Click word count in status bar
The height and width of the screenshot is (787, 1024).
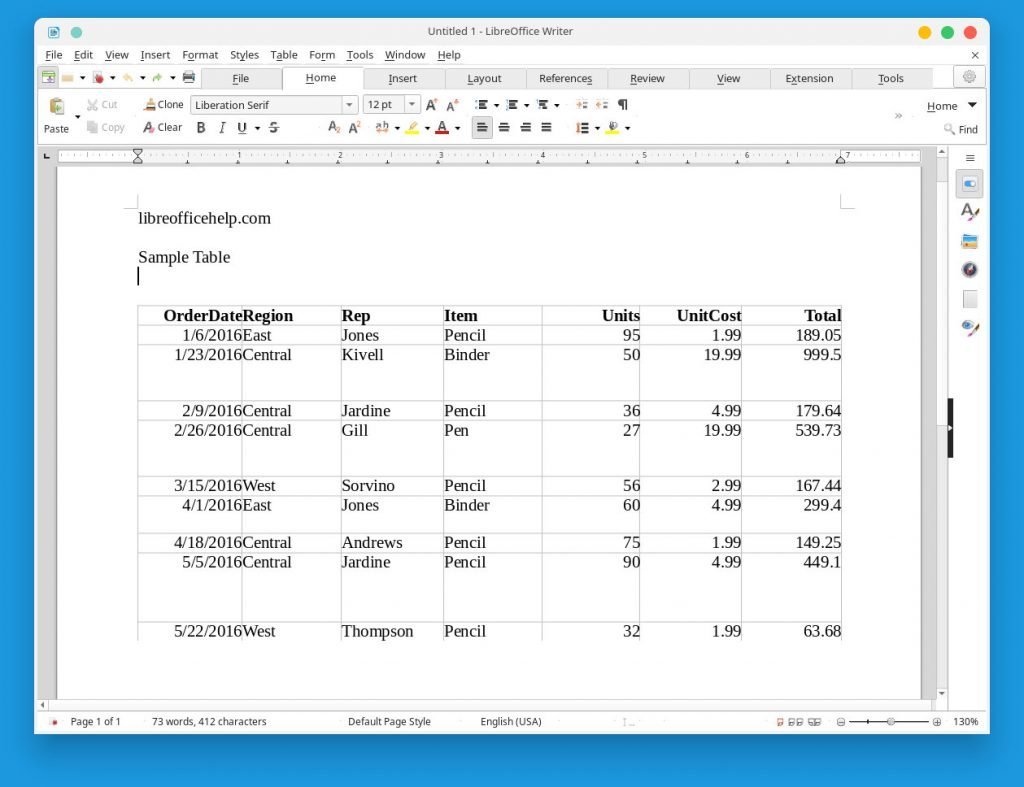(209, 722)
